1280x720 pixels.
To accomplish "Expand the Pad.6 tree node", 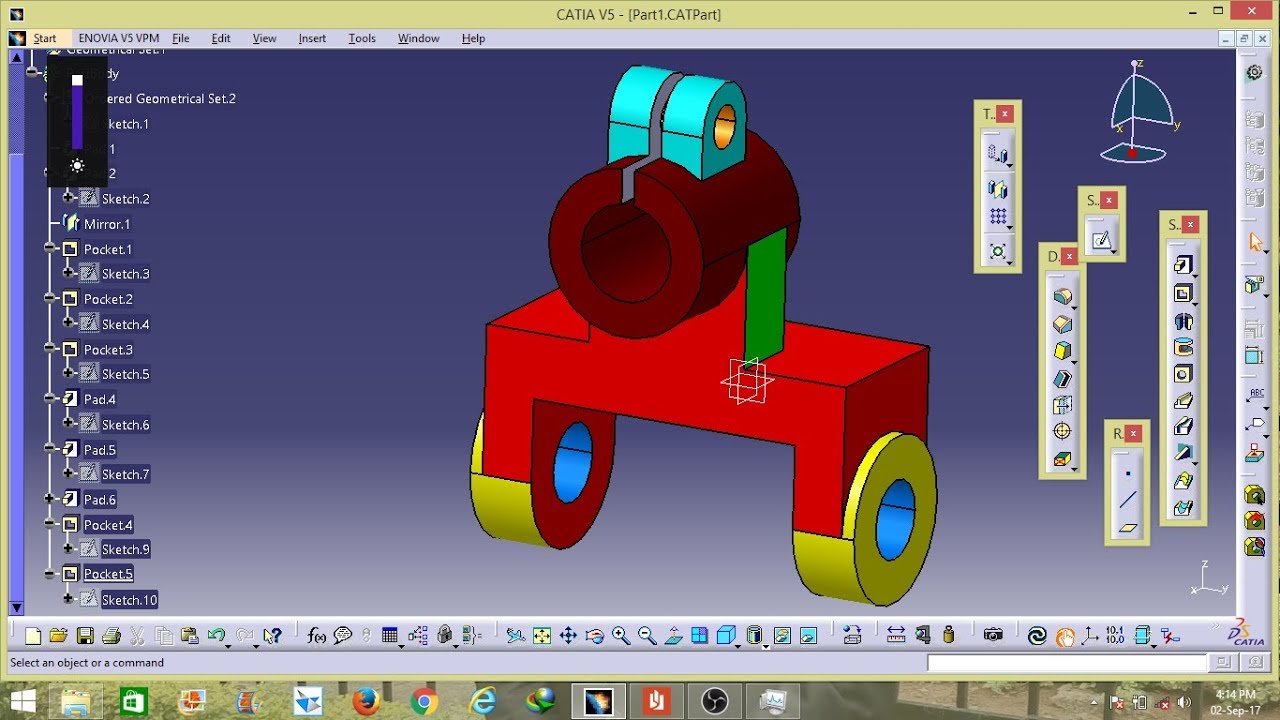I will coord(50,498).
